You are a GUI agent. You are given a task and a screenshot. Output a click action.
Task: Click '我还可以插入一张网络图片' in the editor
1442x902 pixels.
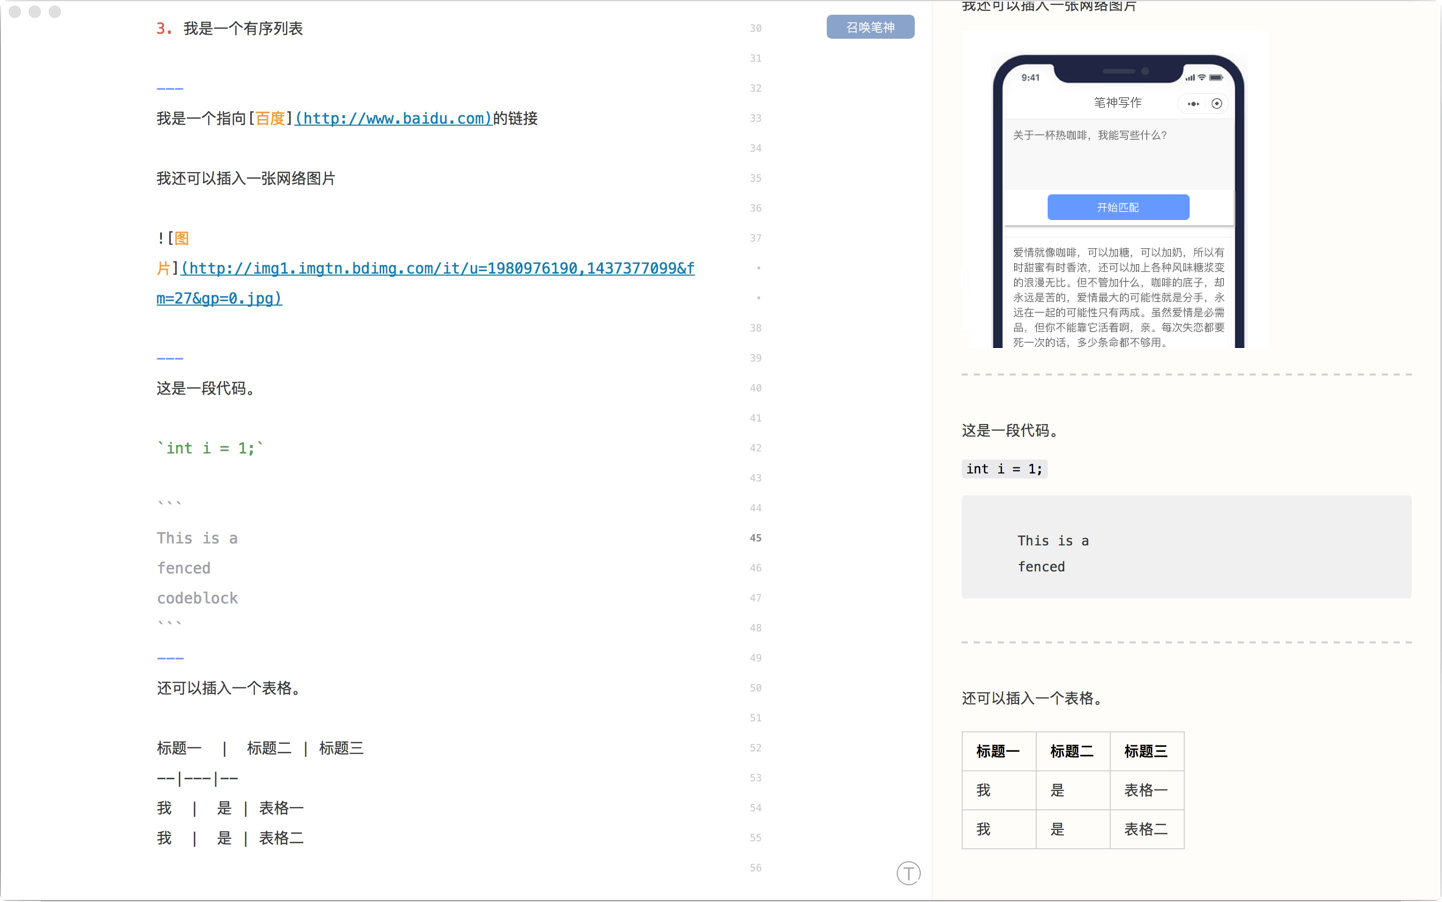pyautogui.click(x=246, y=178)
